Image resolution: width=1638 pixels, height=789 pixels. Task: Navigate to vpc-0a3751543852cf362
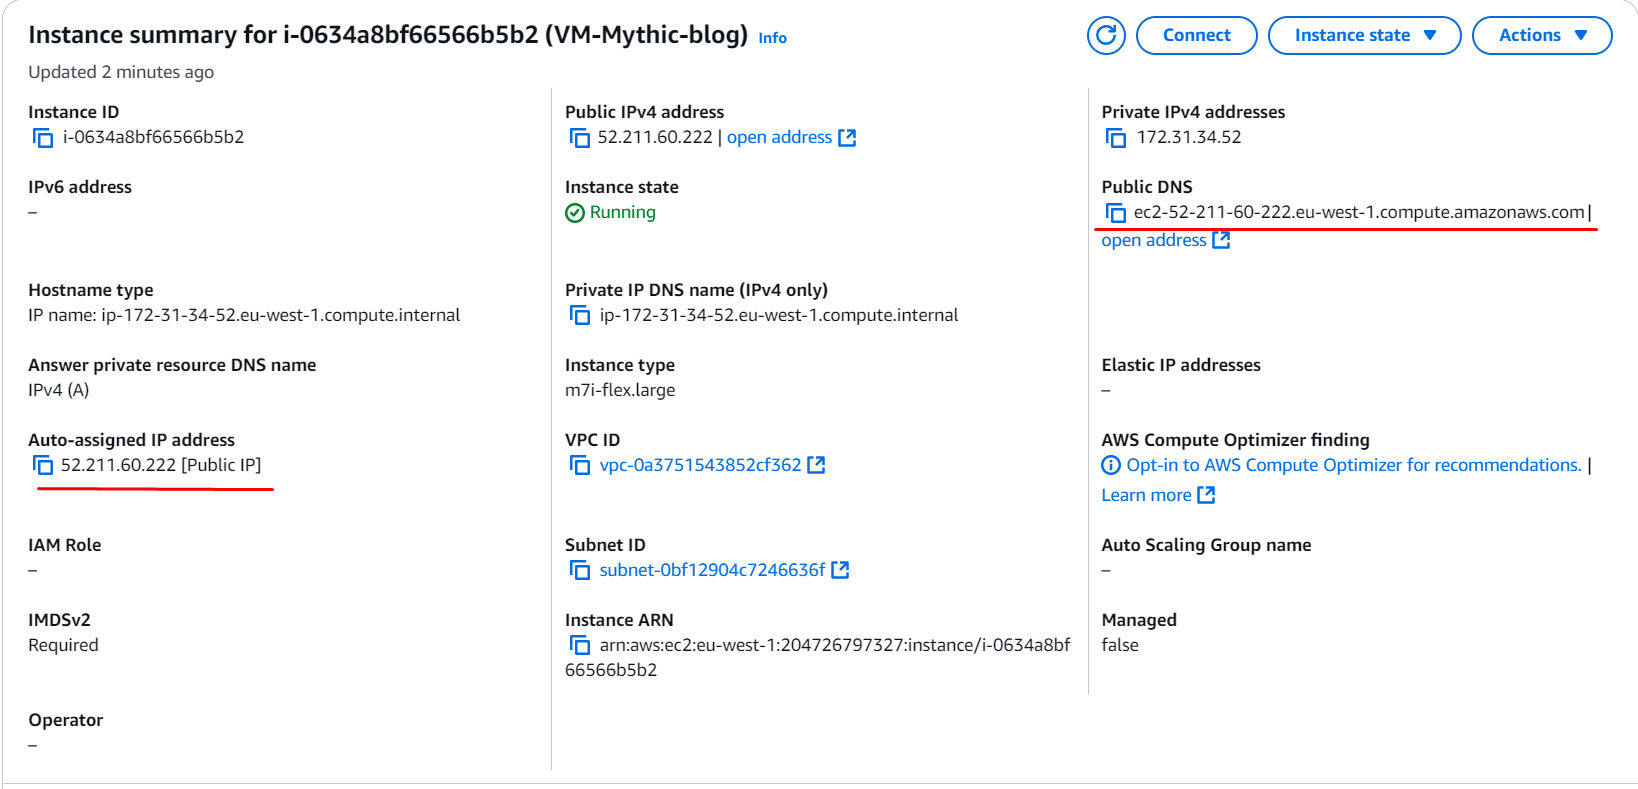(700, 464)
